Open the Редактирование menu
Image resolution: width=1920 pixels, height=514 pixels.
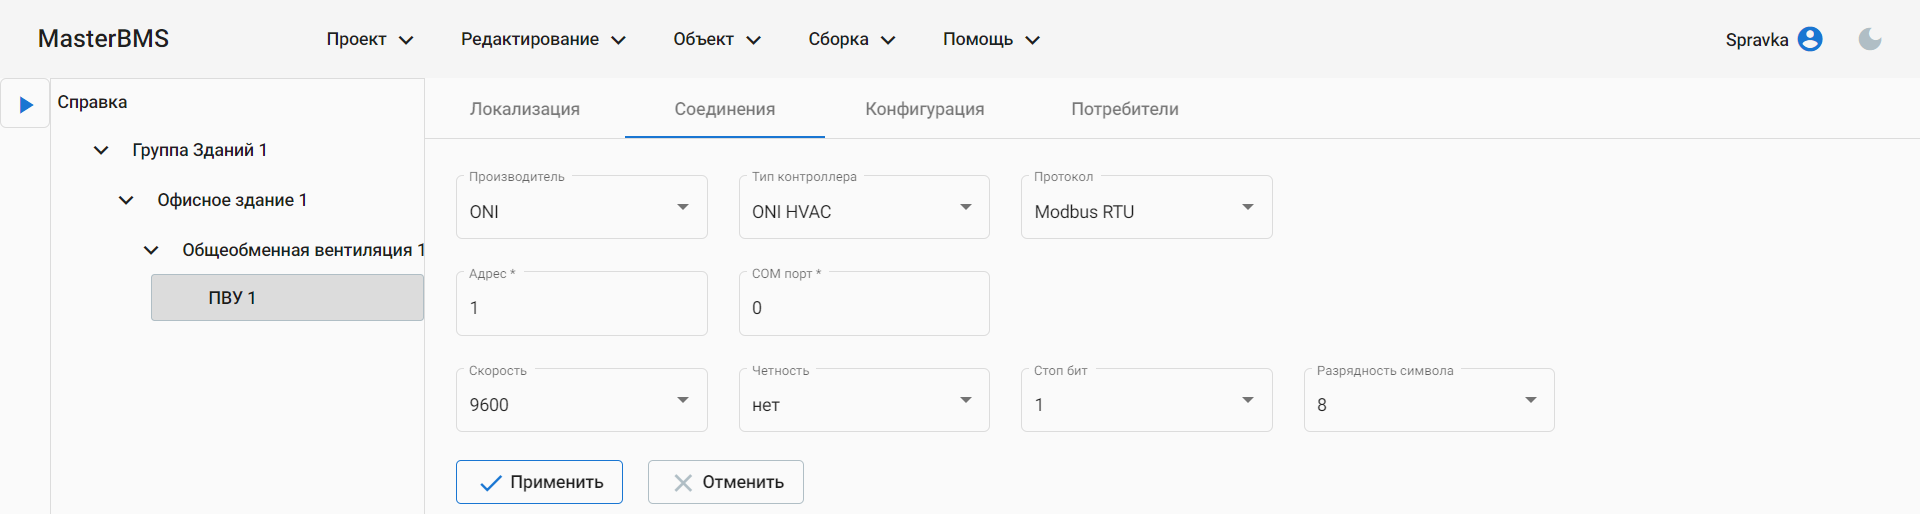(x=543, y=39)
